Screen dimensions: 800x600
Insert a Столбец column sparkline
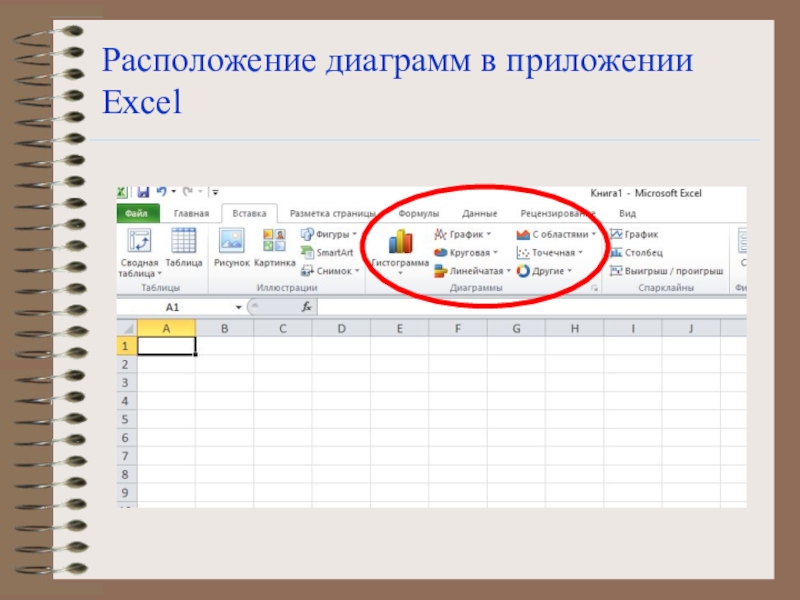(636, 253)
